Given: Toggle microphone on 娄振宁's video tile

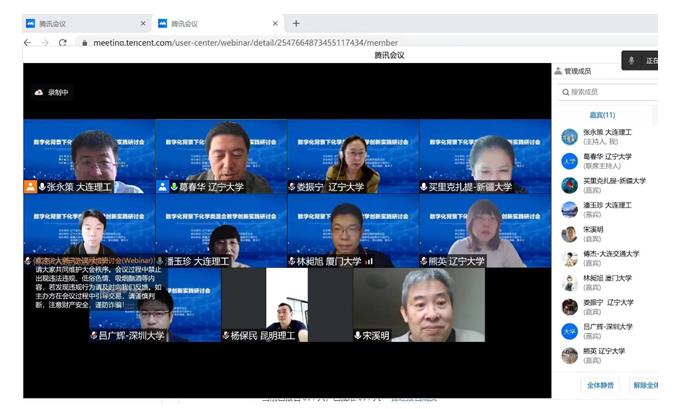Looking at the screenshot, I should point(293,187).
